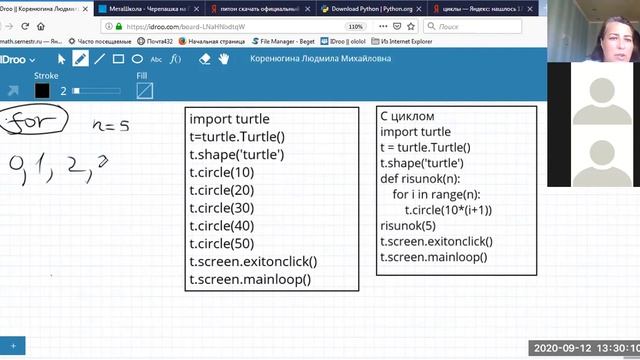Reload the page in the browser
Screen dimensions: 640x360
pos(25,27)
